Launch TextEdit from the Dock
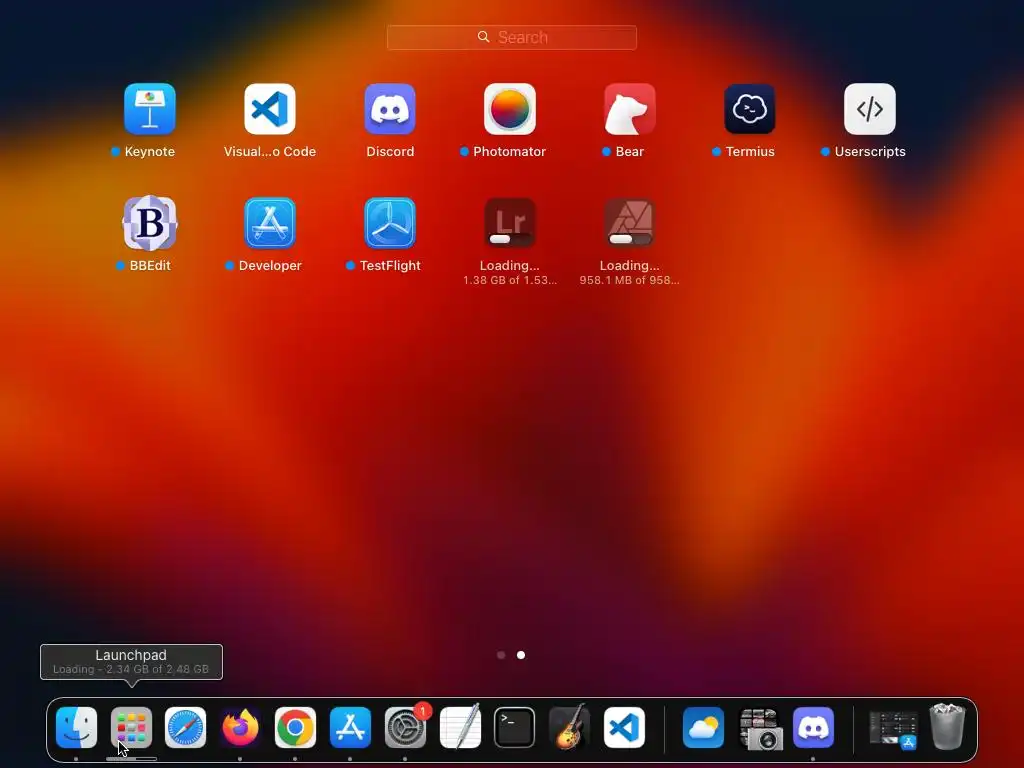This screenshot has height=768, width=1024. (460, 728)
